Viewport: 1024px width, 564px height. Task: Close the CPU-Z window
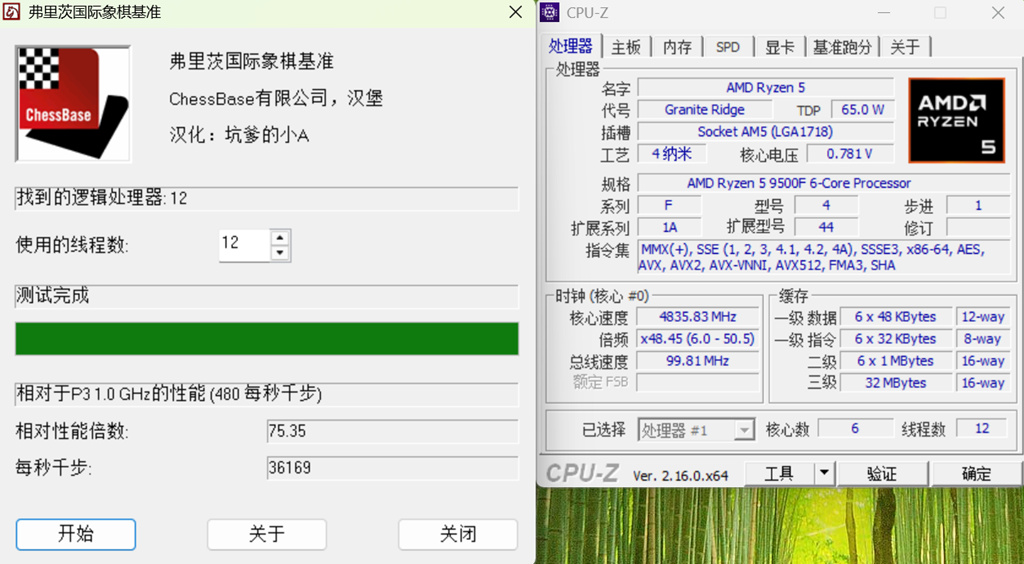coord(999,12)
